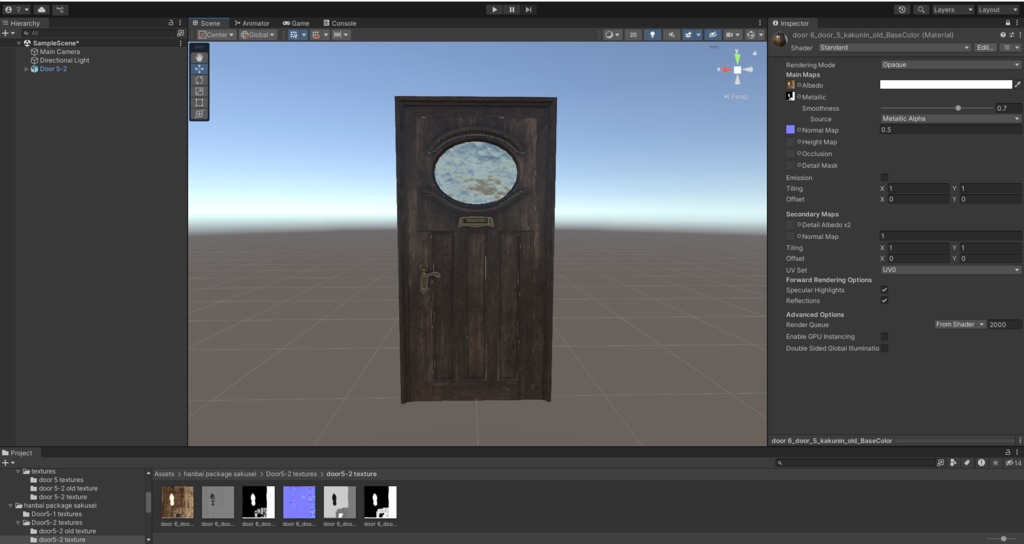Toggle scene lighting lightbulb icon
The width and height of the screenshot is (1024, 544).
[x=652, y=35]
